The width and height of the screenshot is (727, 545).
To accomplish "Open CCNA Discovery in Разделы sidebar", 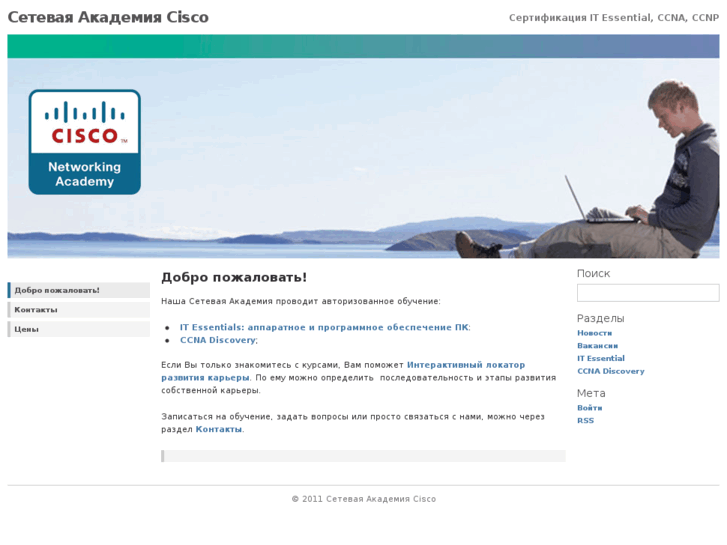I will (611, 371).
